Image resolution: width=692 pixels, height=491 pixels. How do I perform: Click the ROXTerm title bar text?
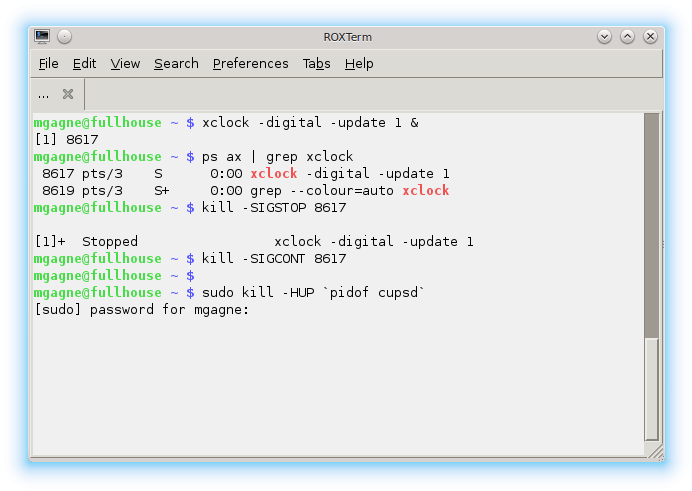click(346, 36)
